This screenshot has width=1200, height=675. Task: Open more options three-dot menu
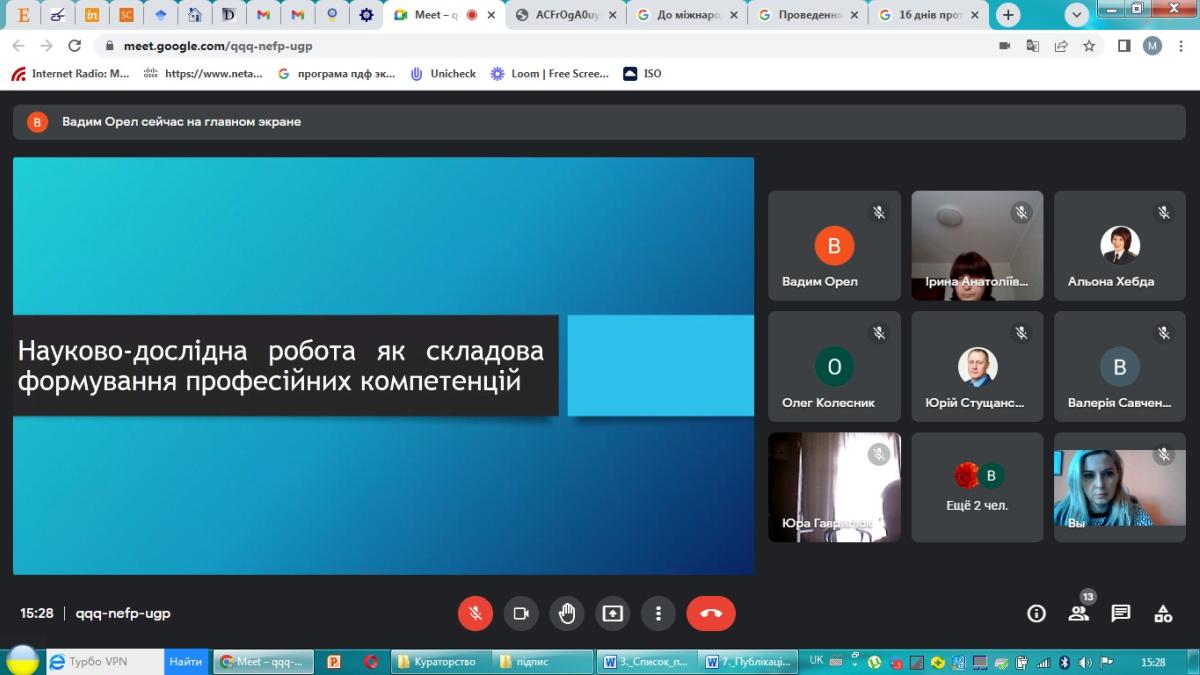point(658,613)
